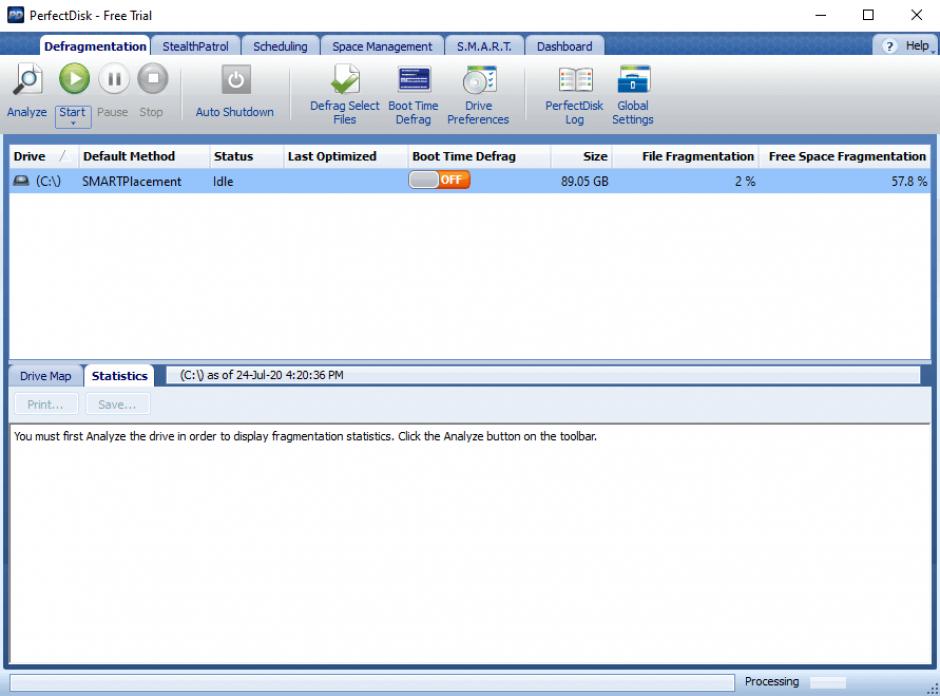This screenshot has width=940, height=696.
Task: Sort by File Fragmentation column header
Action: pyautogui.click(x=685, y=156)
